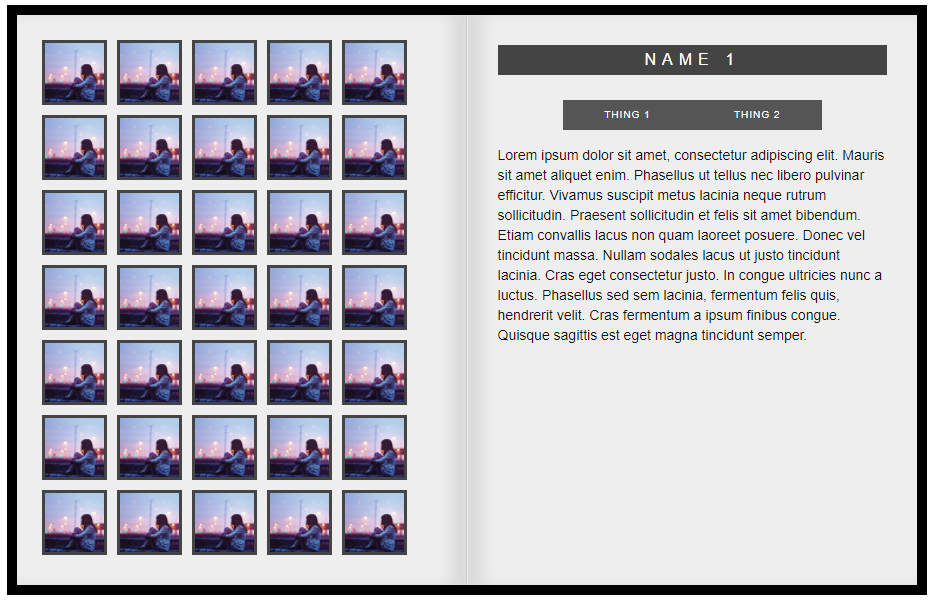Click the first thumbnail in row four
Image resolution: width=936 pixels, height=603 pixels.
click(75, 297)
